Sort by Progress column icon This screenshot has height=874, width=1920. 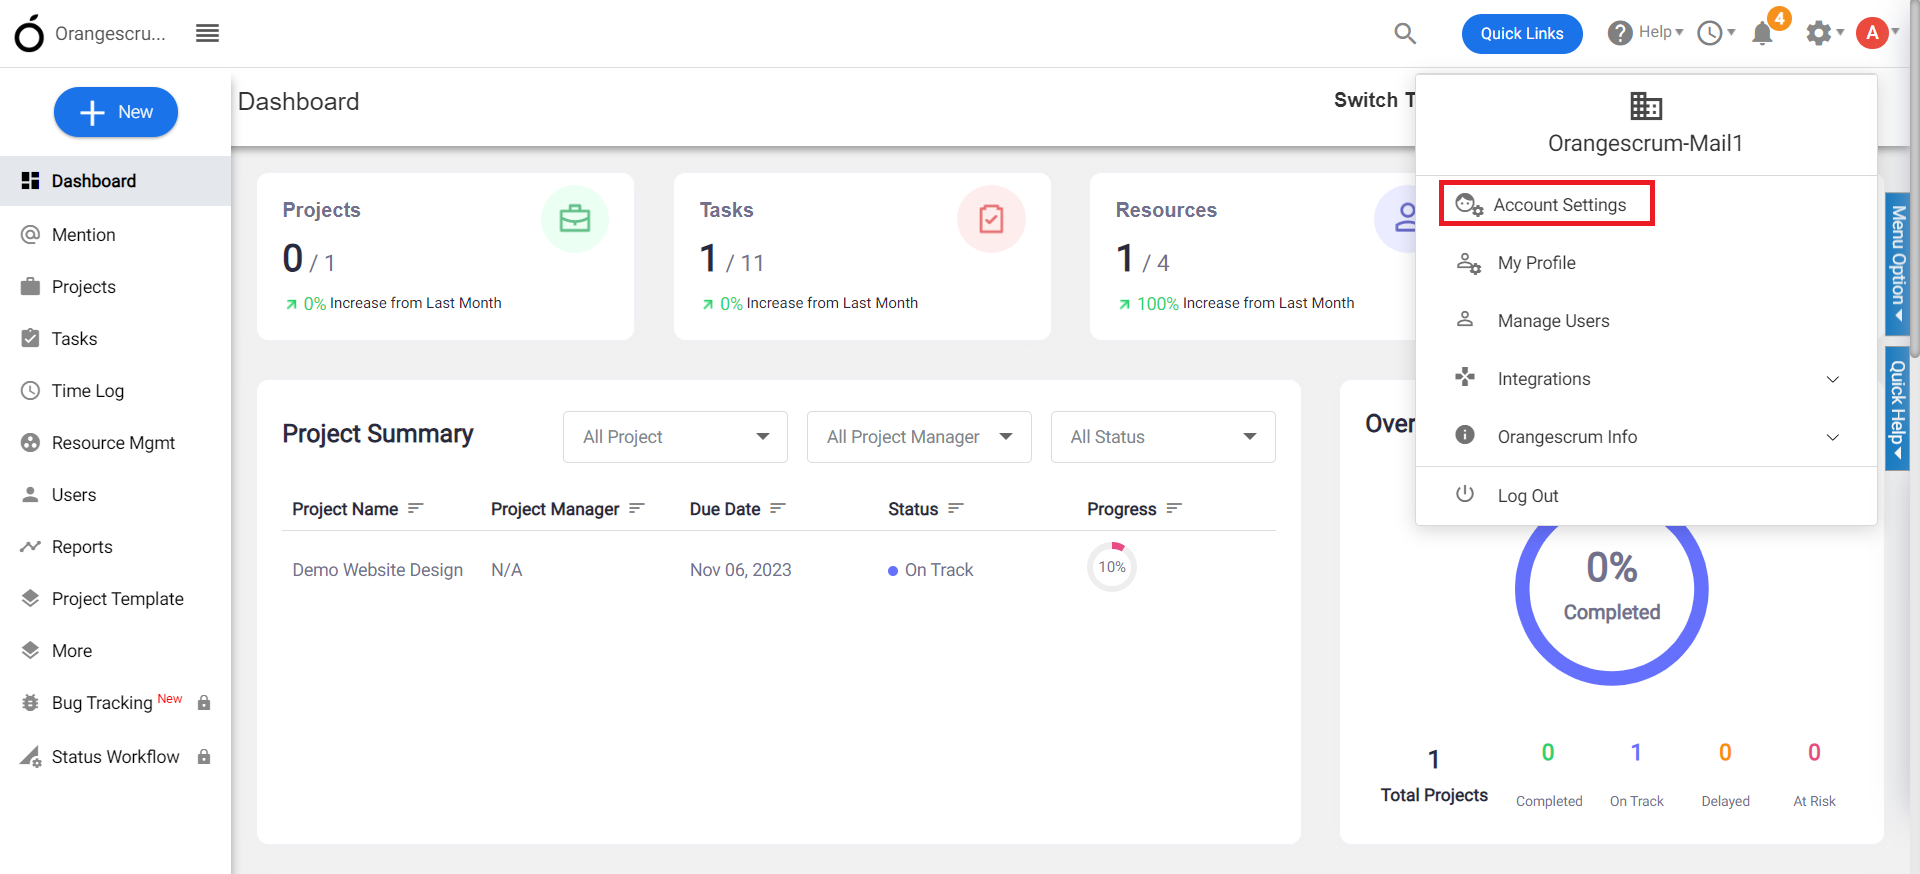coord(1174,508)
